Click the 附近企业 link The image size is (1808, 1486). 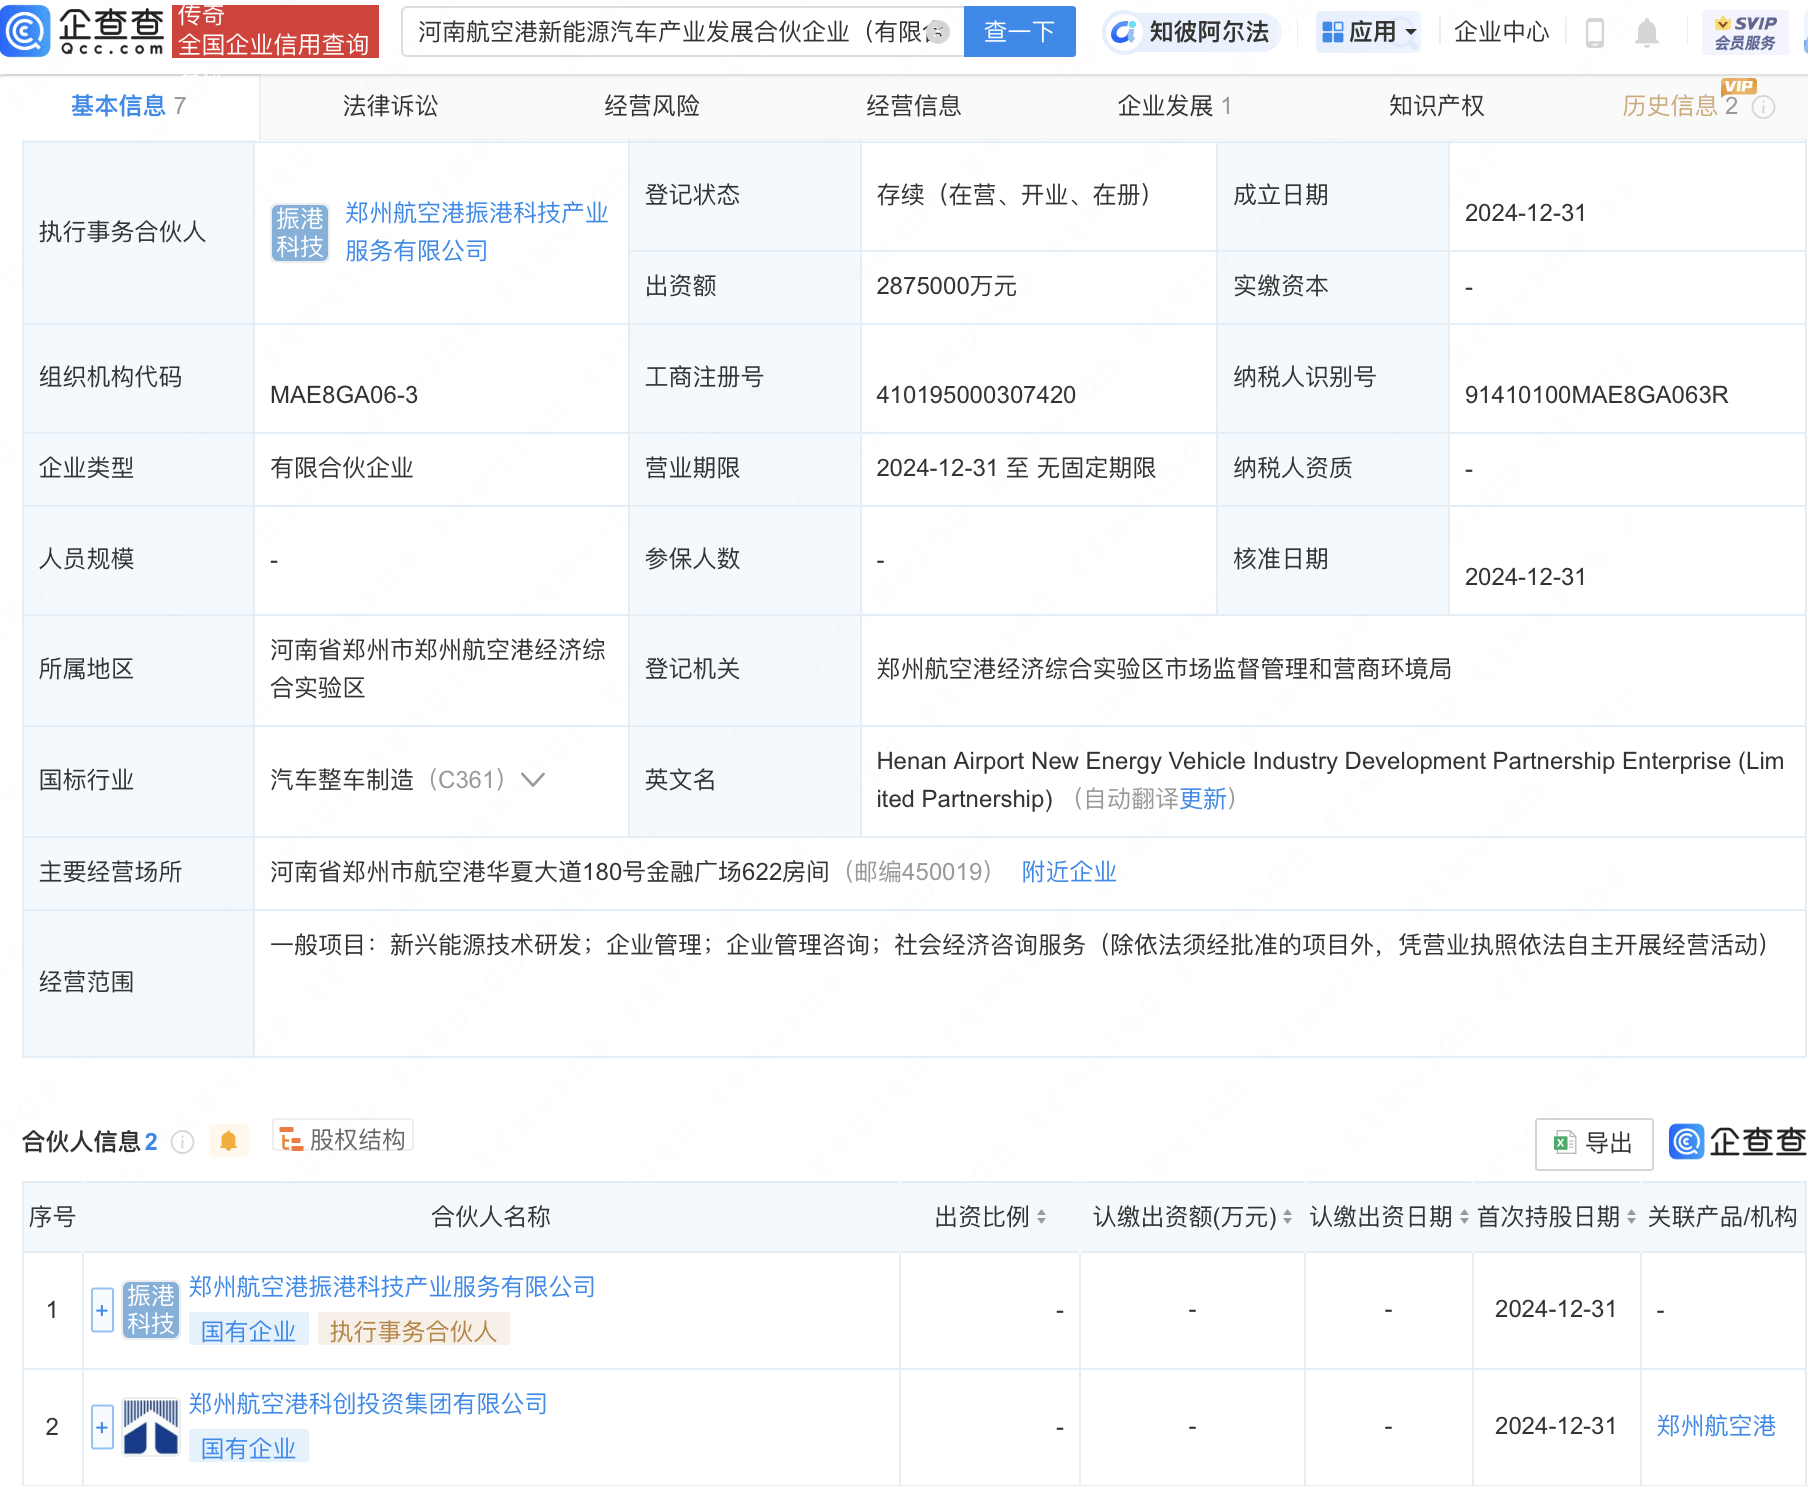click(1069, 872)
